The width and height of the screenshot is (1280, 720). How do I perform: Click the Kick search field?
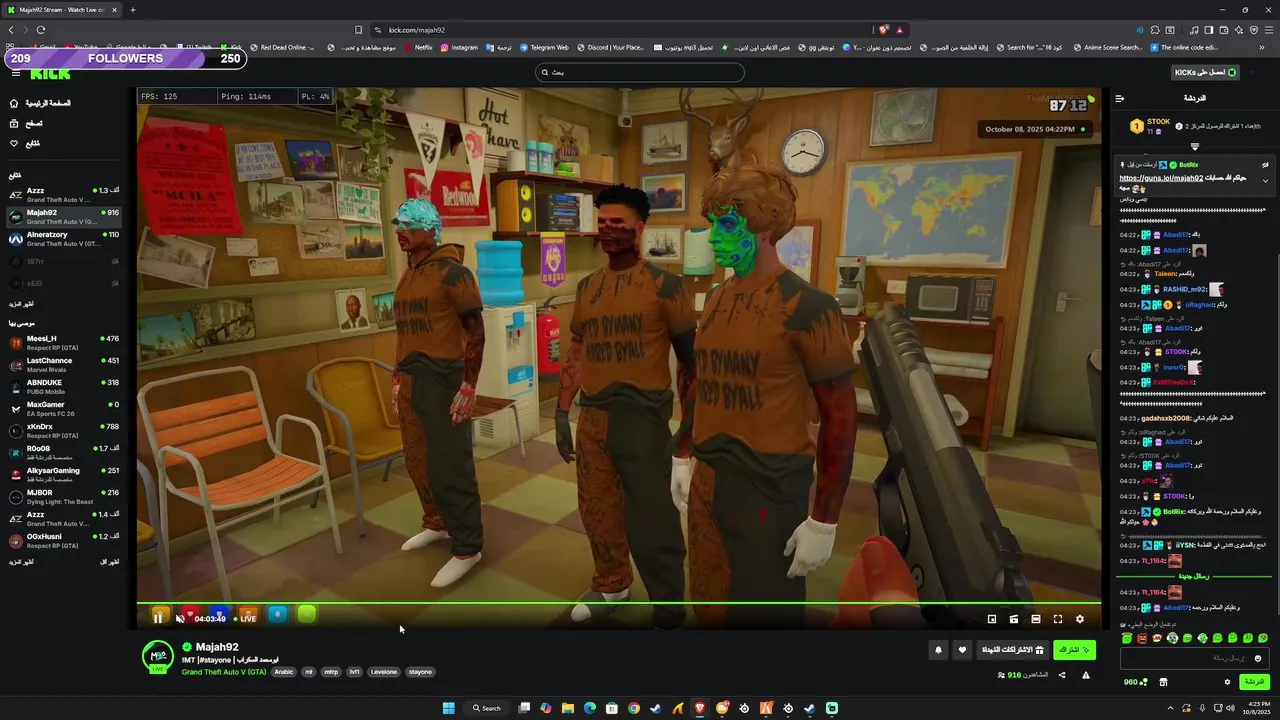point(640,72)
